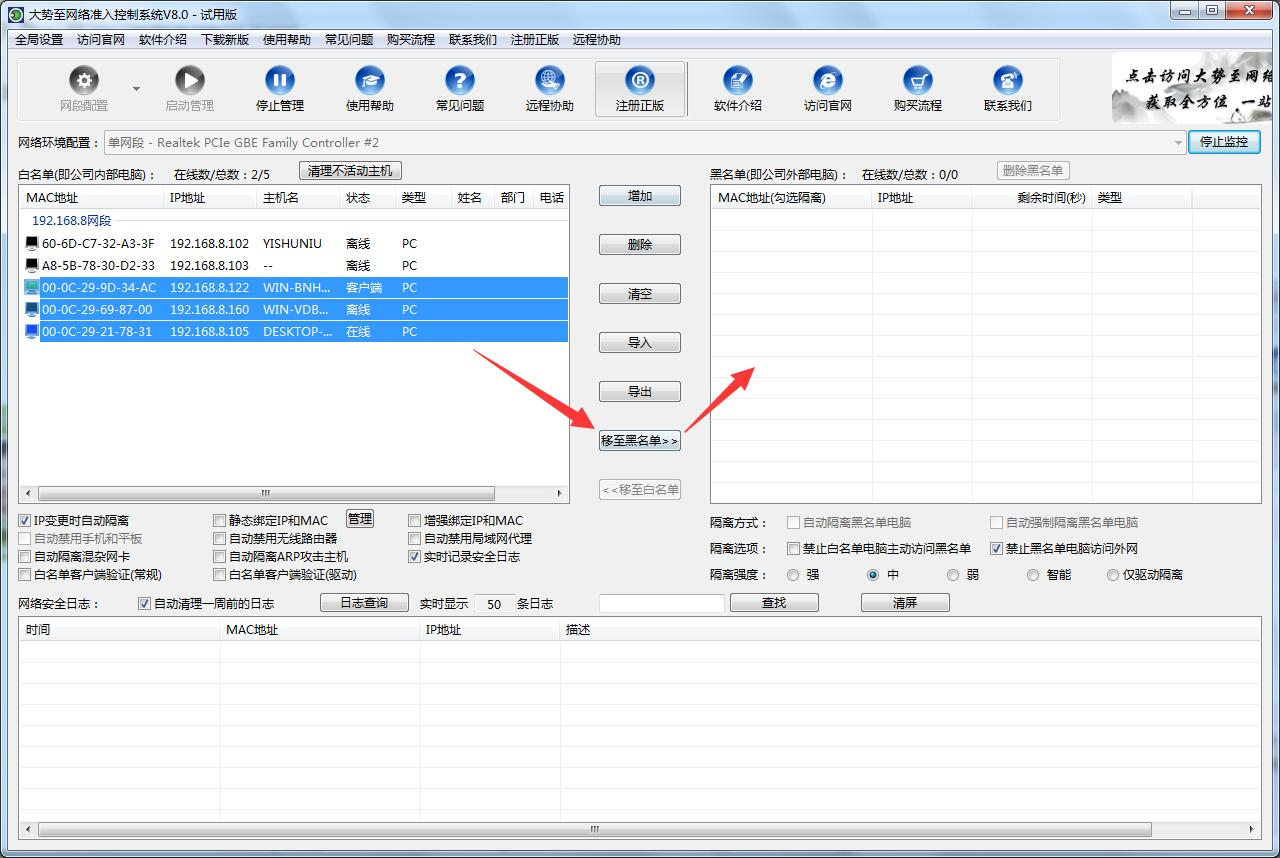The width and height of the screenshot is (1280, 858).
Task: Click the 导入 button
Action: click(x=640, y=343)
